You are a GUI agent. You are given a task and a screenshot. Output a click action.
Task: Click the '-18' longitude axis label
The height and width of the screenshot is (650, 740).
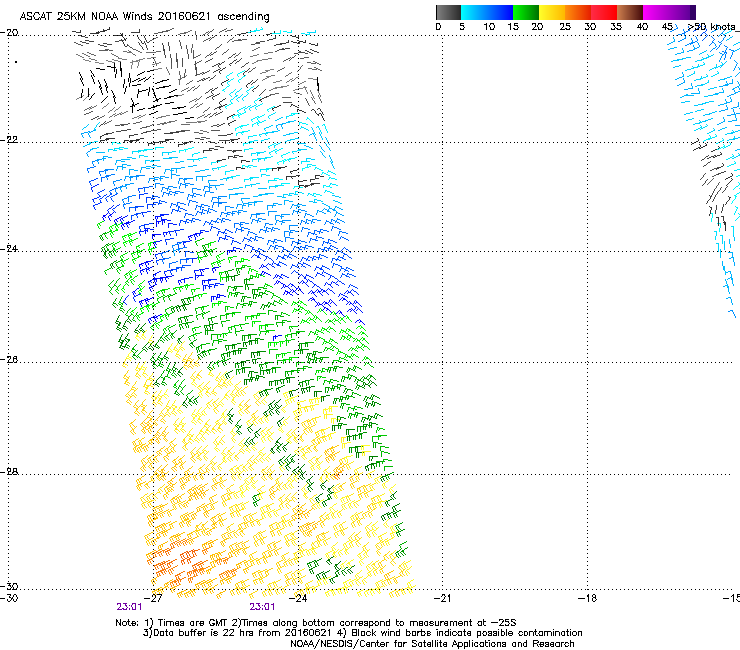tap(587, 598)
